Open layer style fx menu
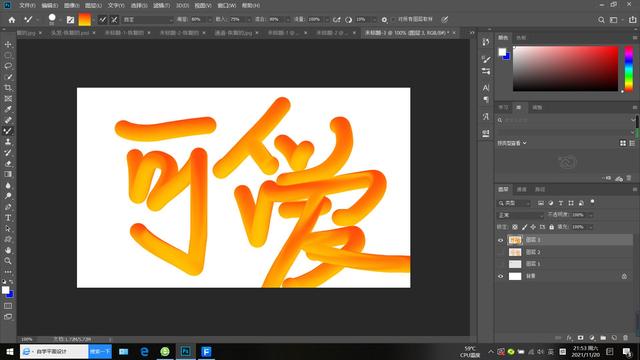The height and width of the screenshot is (360, 640). pyautogui.click(x=569, y=338)
